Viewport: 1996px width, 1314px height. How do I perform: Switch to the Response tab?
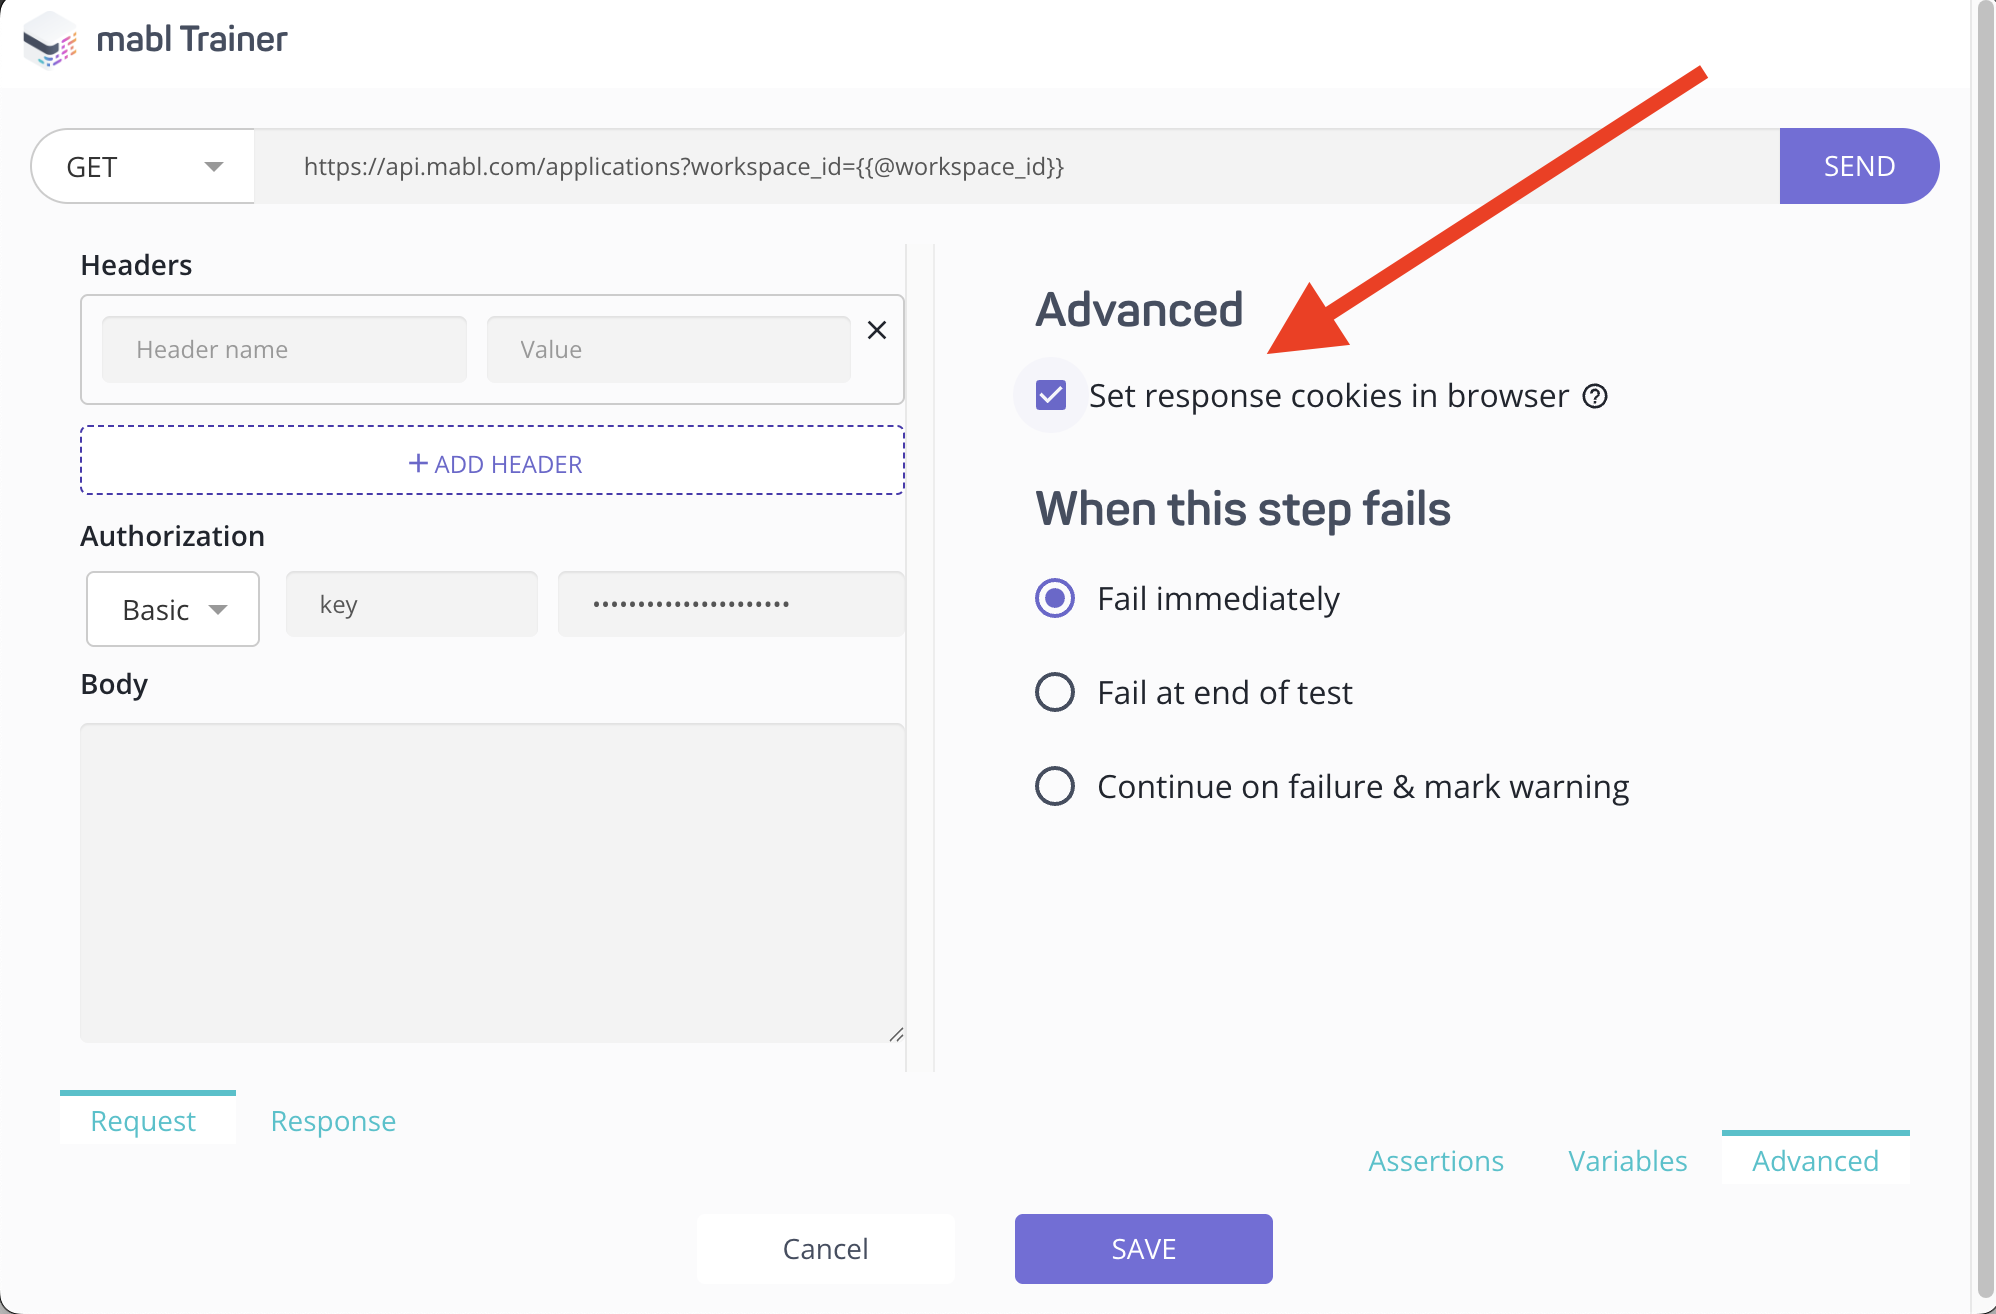(333, 1121)
